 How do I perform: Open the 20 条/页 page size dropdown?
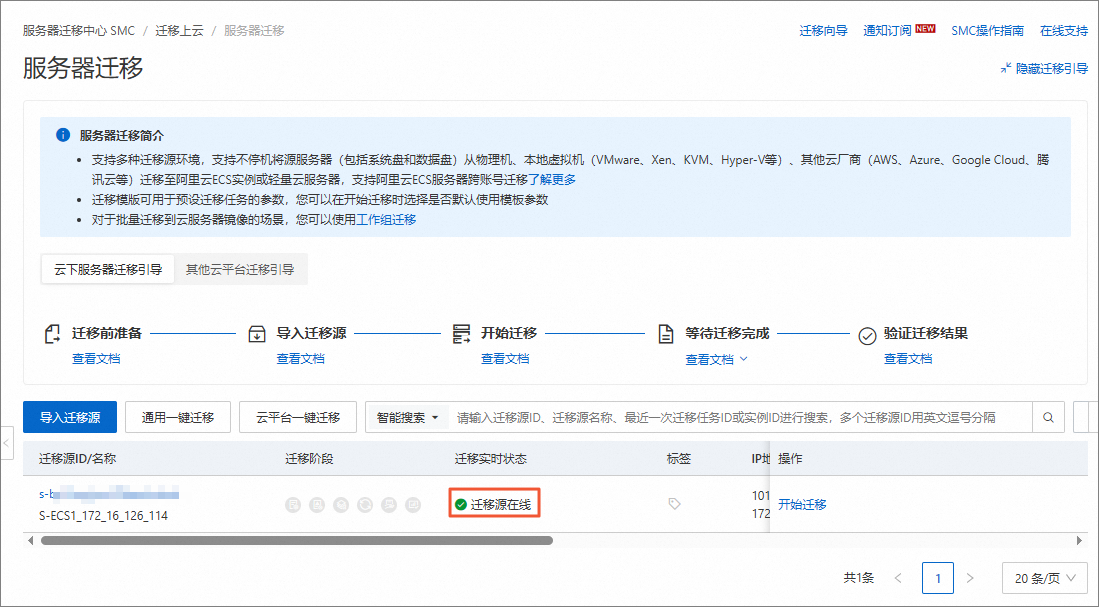click(1044, 578)
